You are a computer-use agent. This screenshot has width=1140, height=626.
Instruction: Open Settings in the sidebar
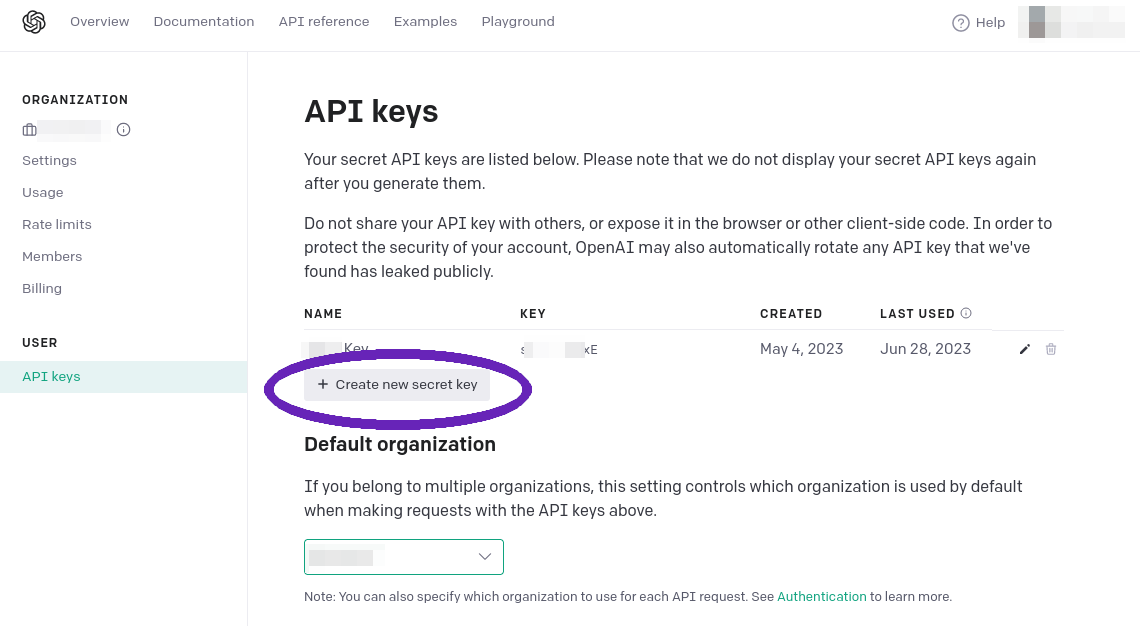tap(49, 160)
